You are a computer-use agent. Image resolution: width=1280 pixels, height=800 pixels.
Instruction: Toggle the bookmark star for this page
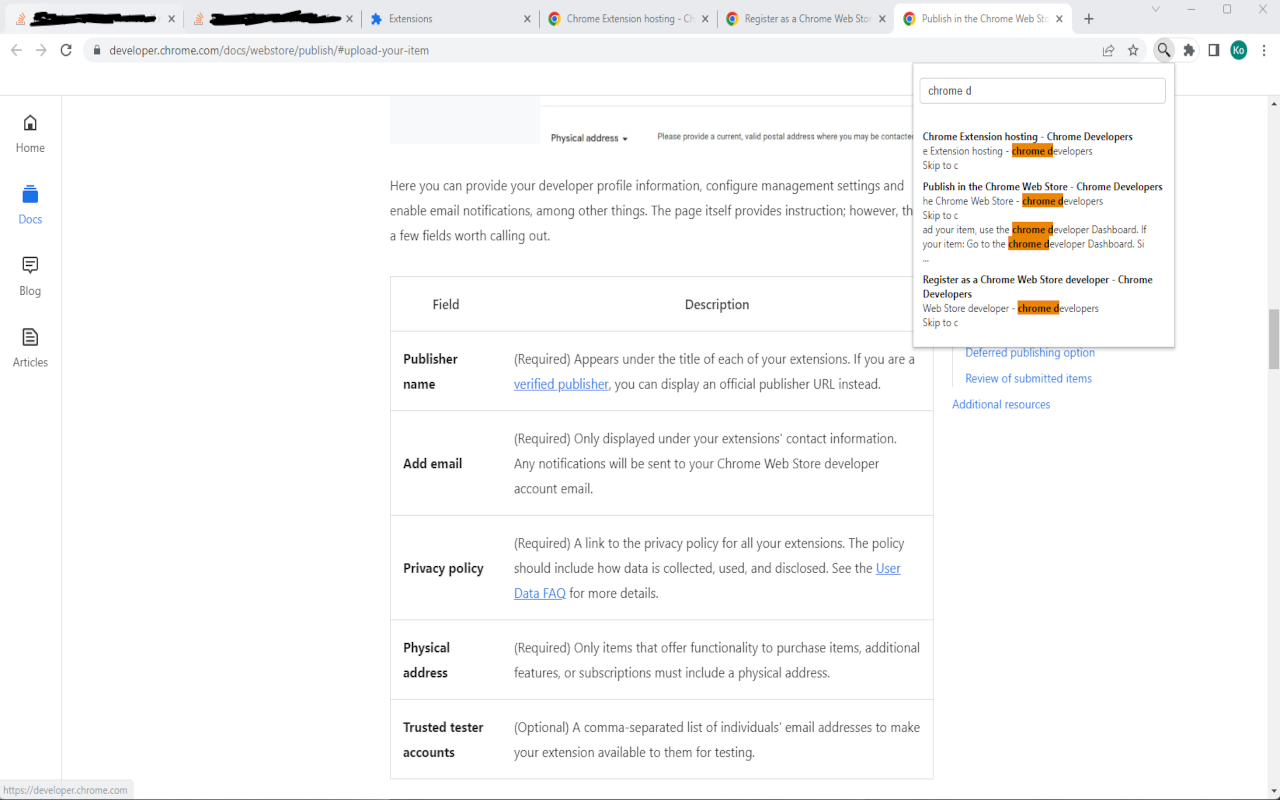(x=1133, y=49)
